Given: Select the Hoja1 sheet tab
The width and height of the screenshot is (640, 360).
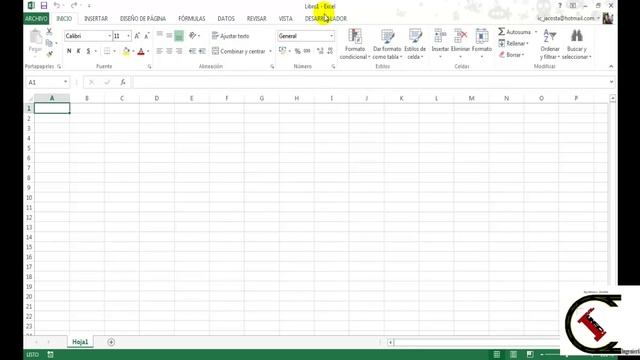Looking at the screenshot, I should point(80,342).
